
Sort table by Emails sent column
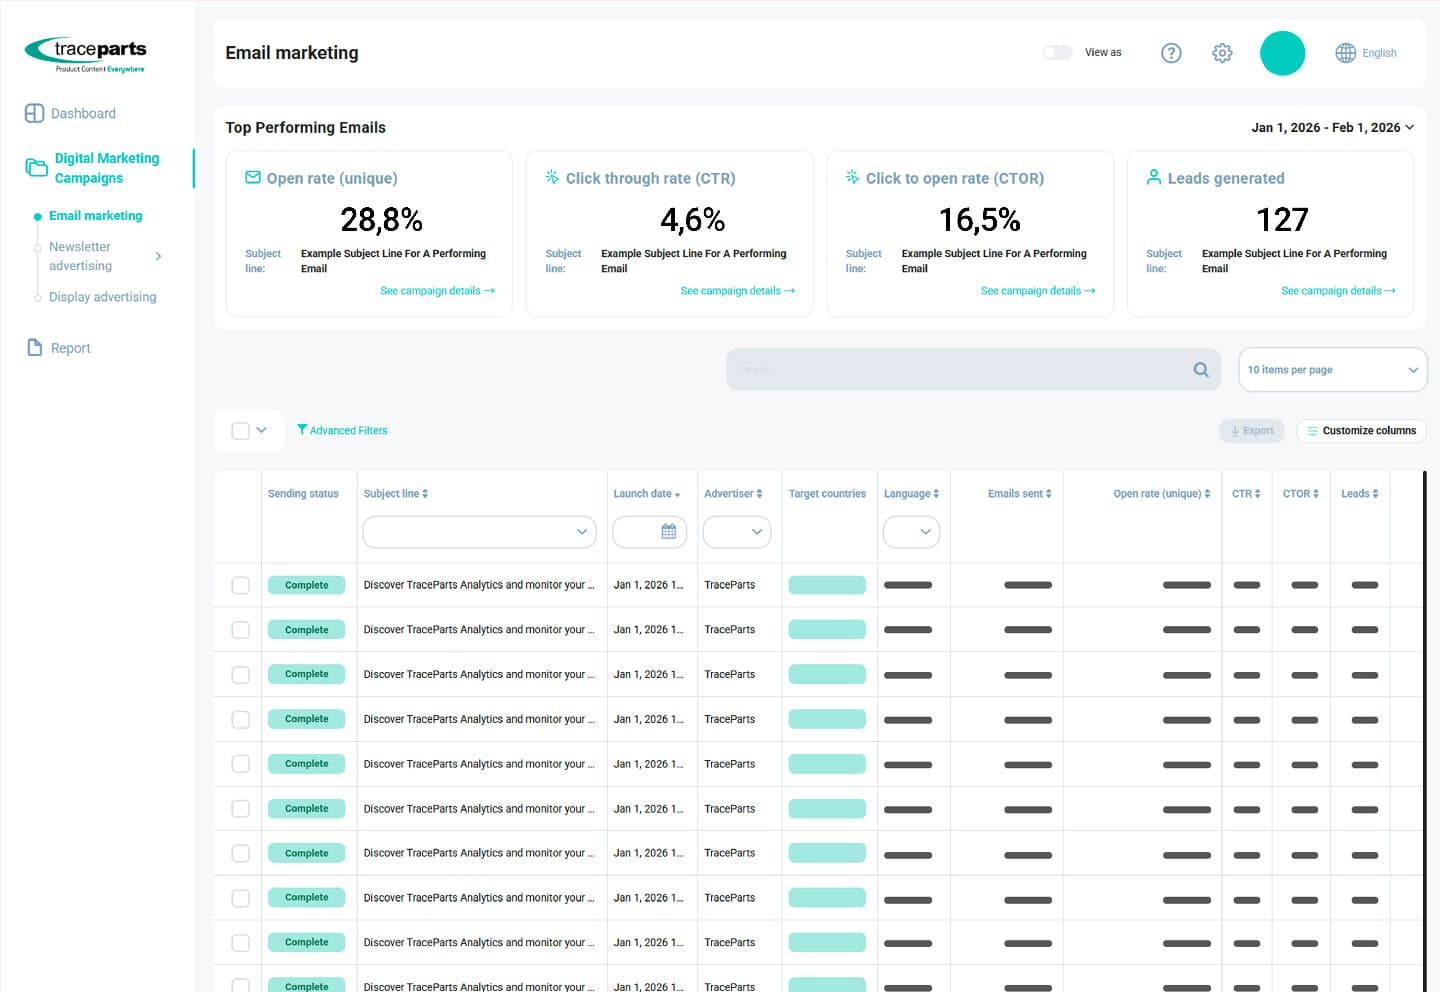point(1019,494)
